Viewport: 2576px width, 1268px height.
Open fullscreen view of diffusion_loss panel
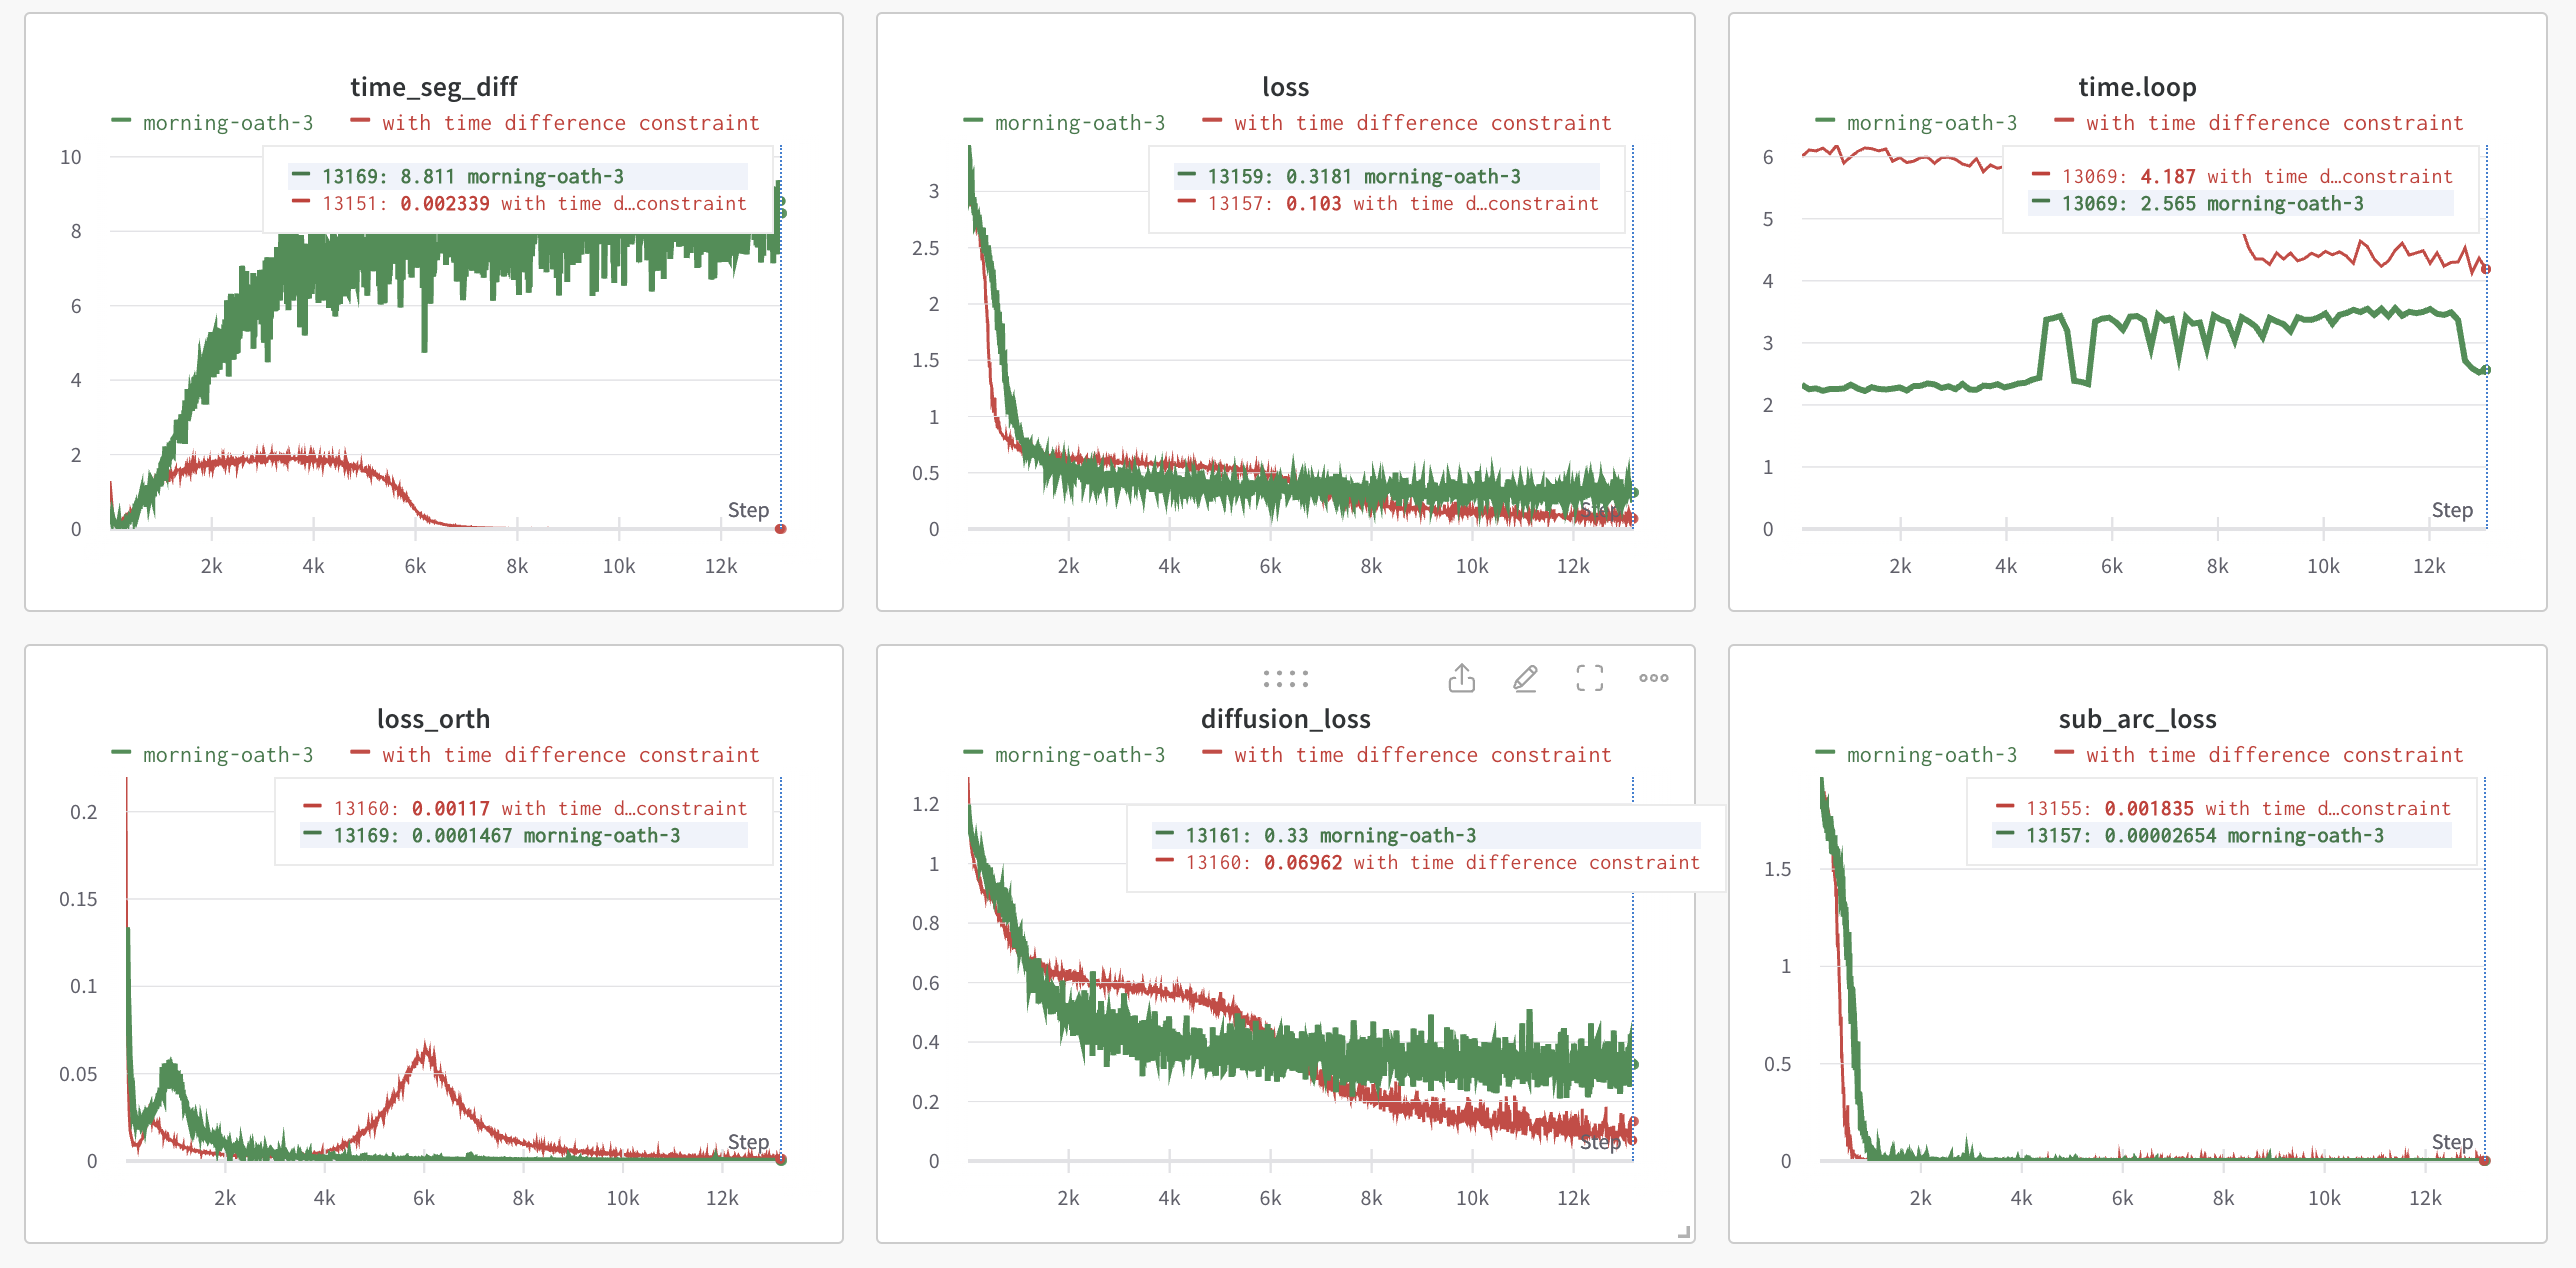(1589, 678)
